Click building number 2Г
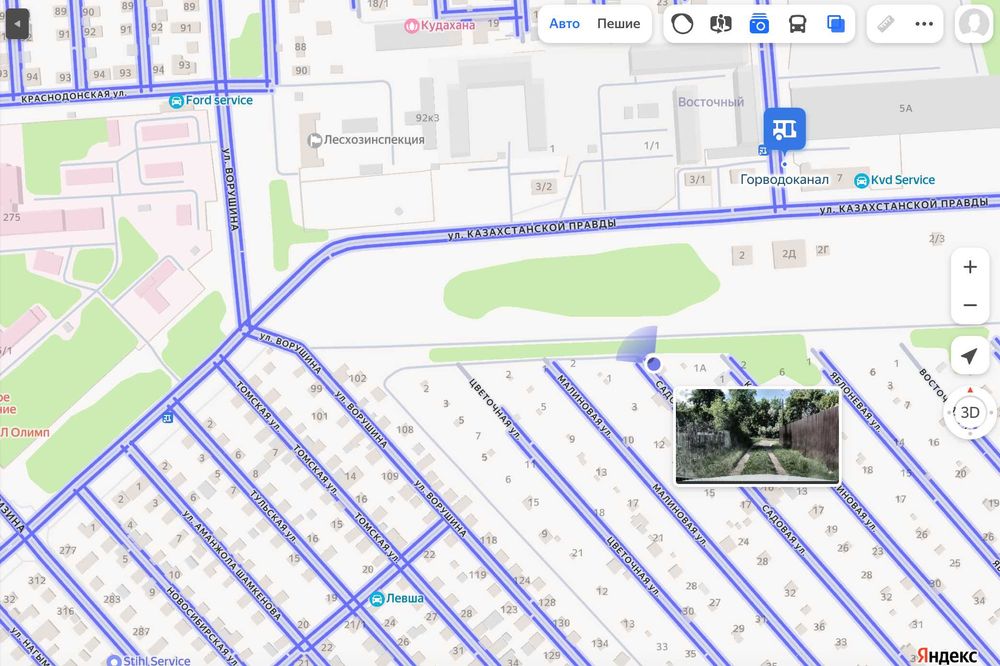The height and width of the screenshot is (666, 1000). click(x=823, y=249)
